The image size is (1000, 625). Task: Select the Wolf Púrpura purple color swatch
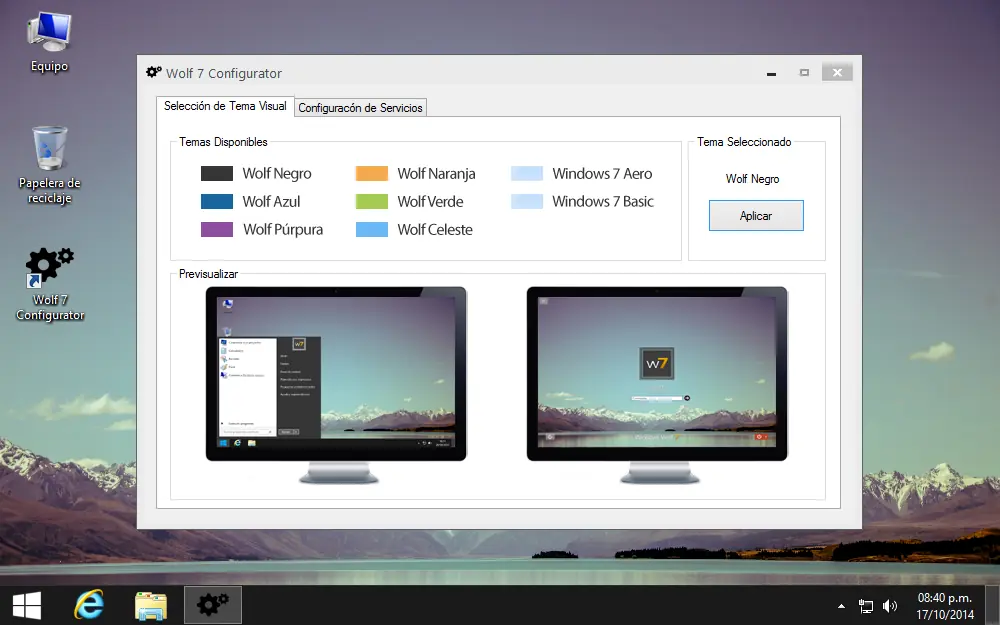pyautogui.click(x=217, y=230)
